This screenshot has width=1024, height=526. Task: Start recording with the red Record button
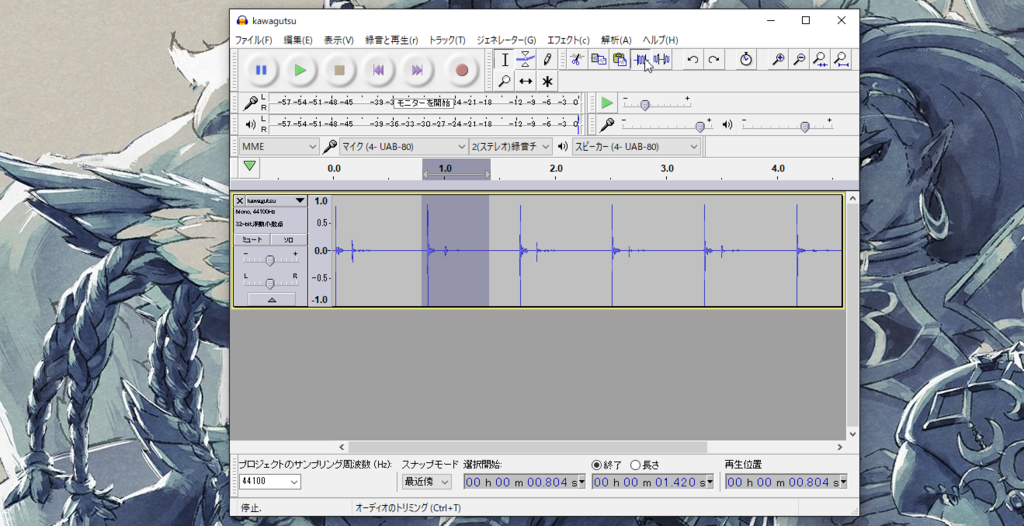[x=462, y=70]
